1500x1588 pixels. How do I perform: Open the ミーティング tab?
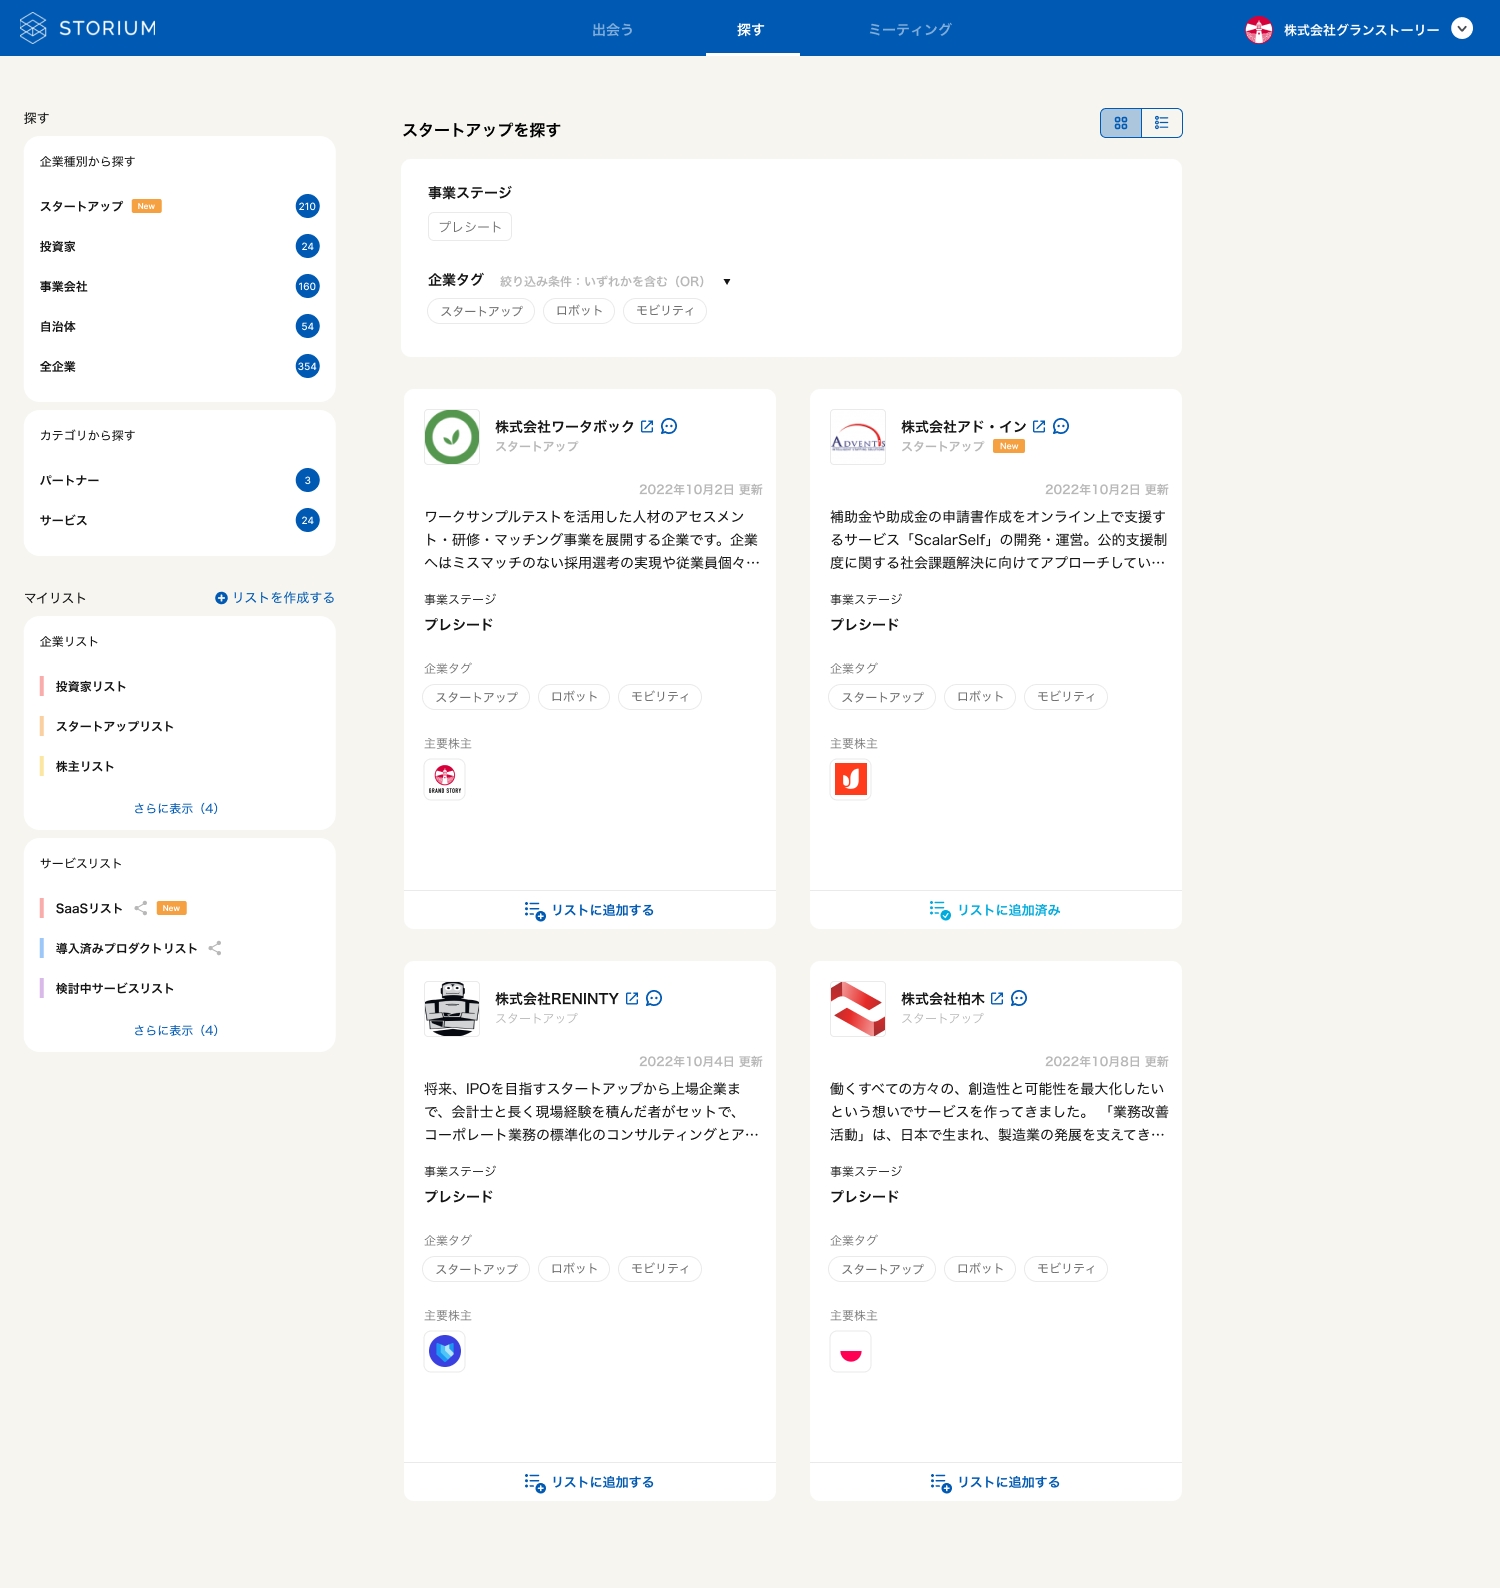coord(910,30)
